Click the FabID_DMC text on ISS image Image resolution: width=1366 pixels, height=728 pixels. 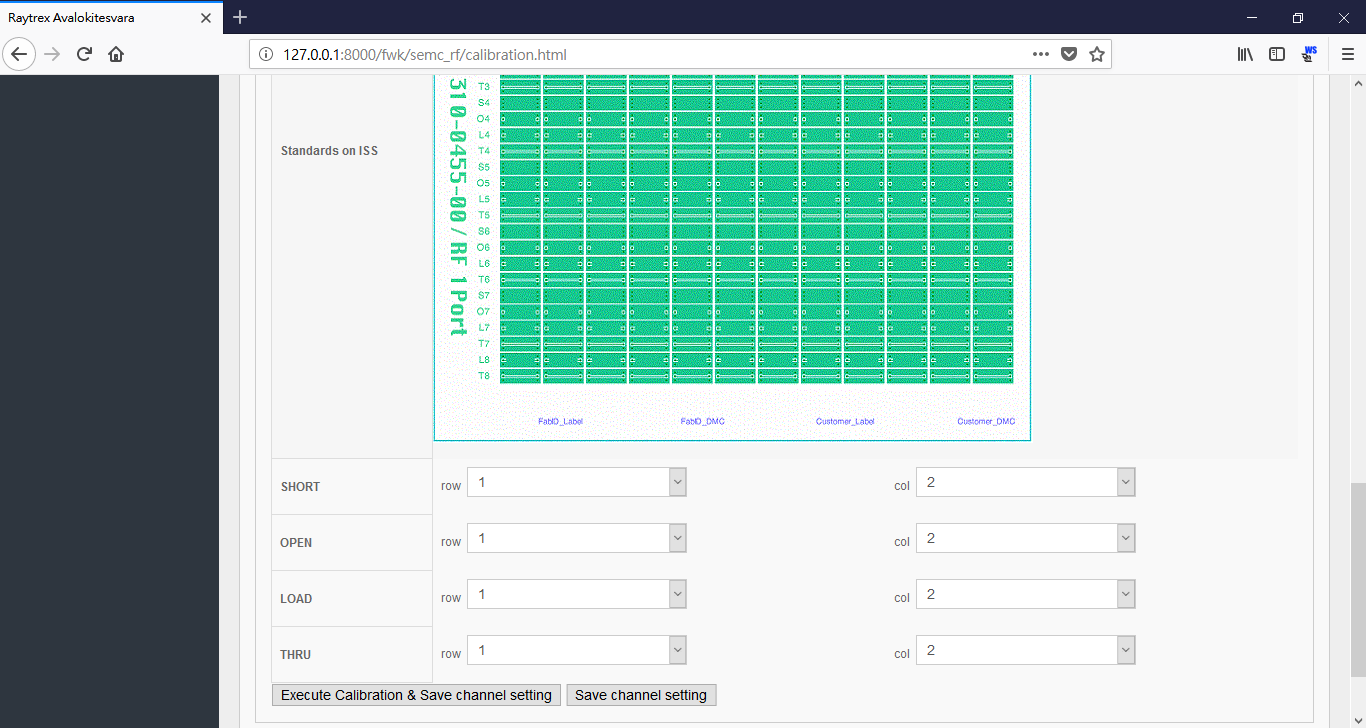tap(702, 421)
